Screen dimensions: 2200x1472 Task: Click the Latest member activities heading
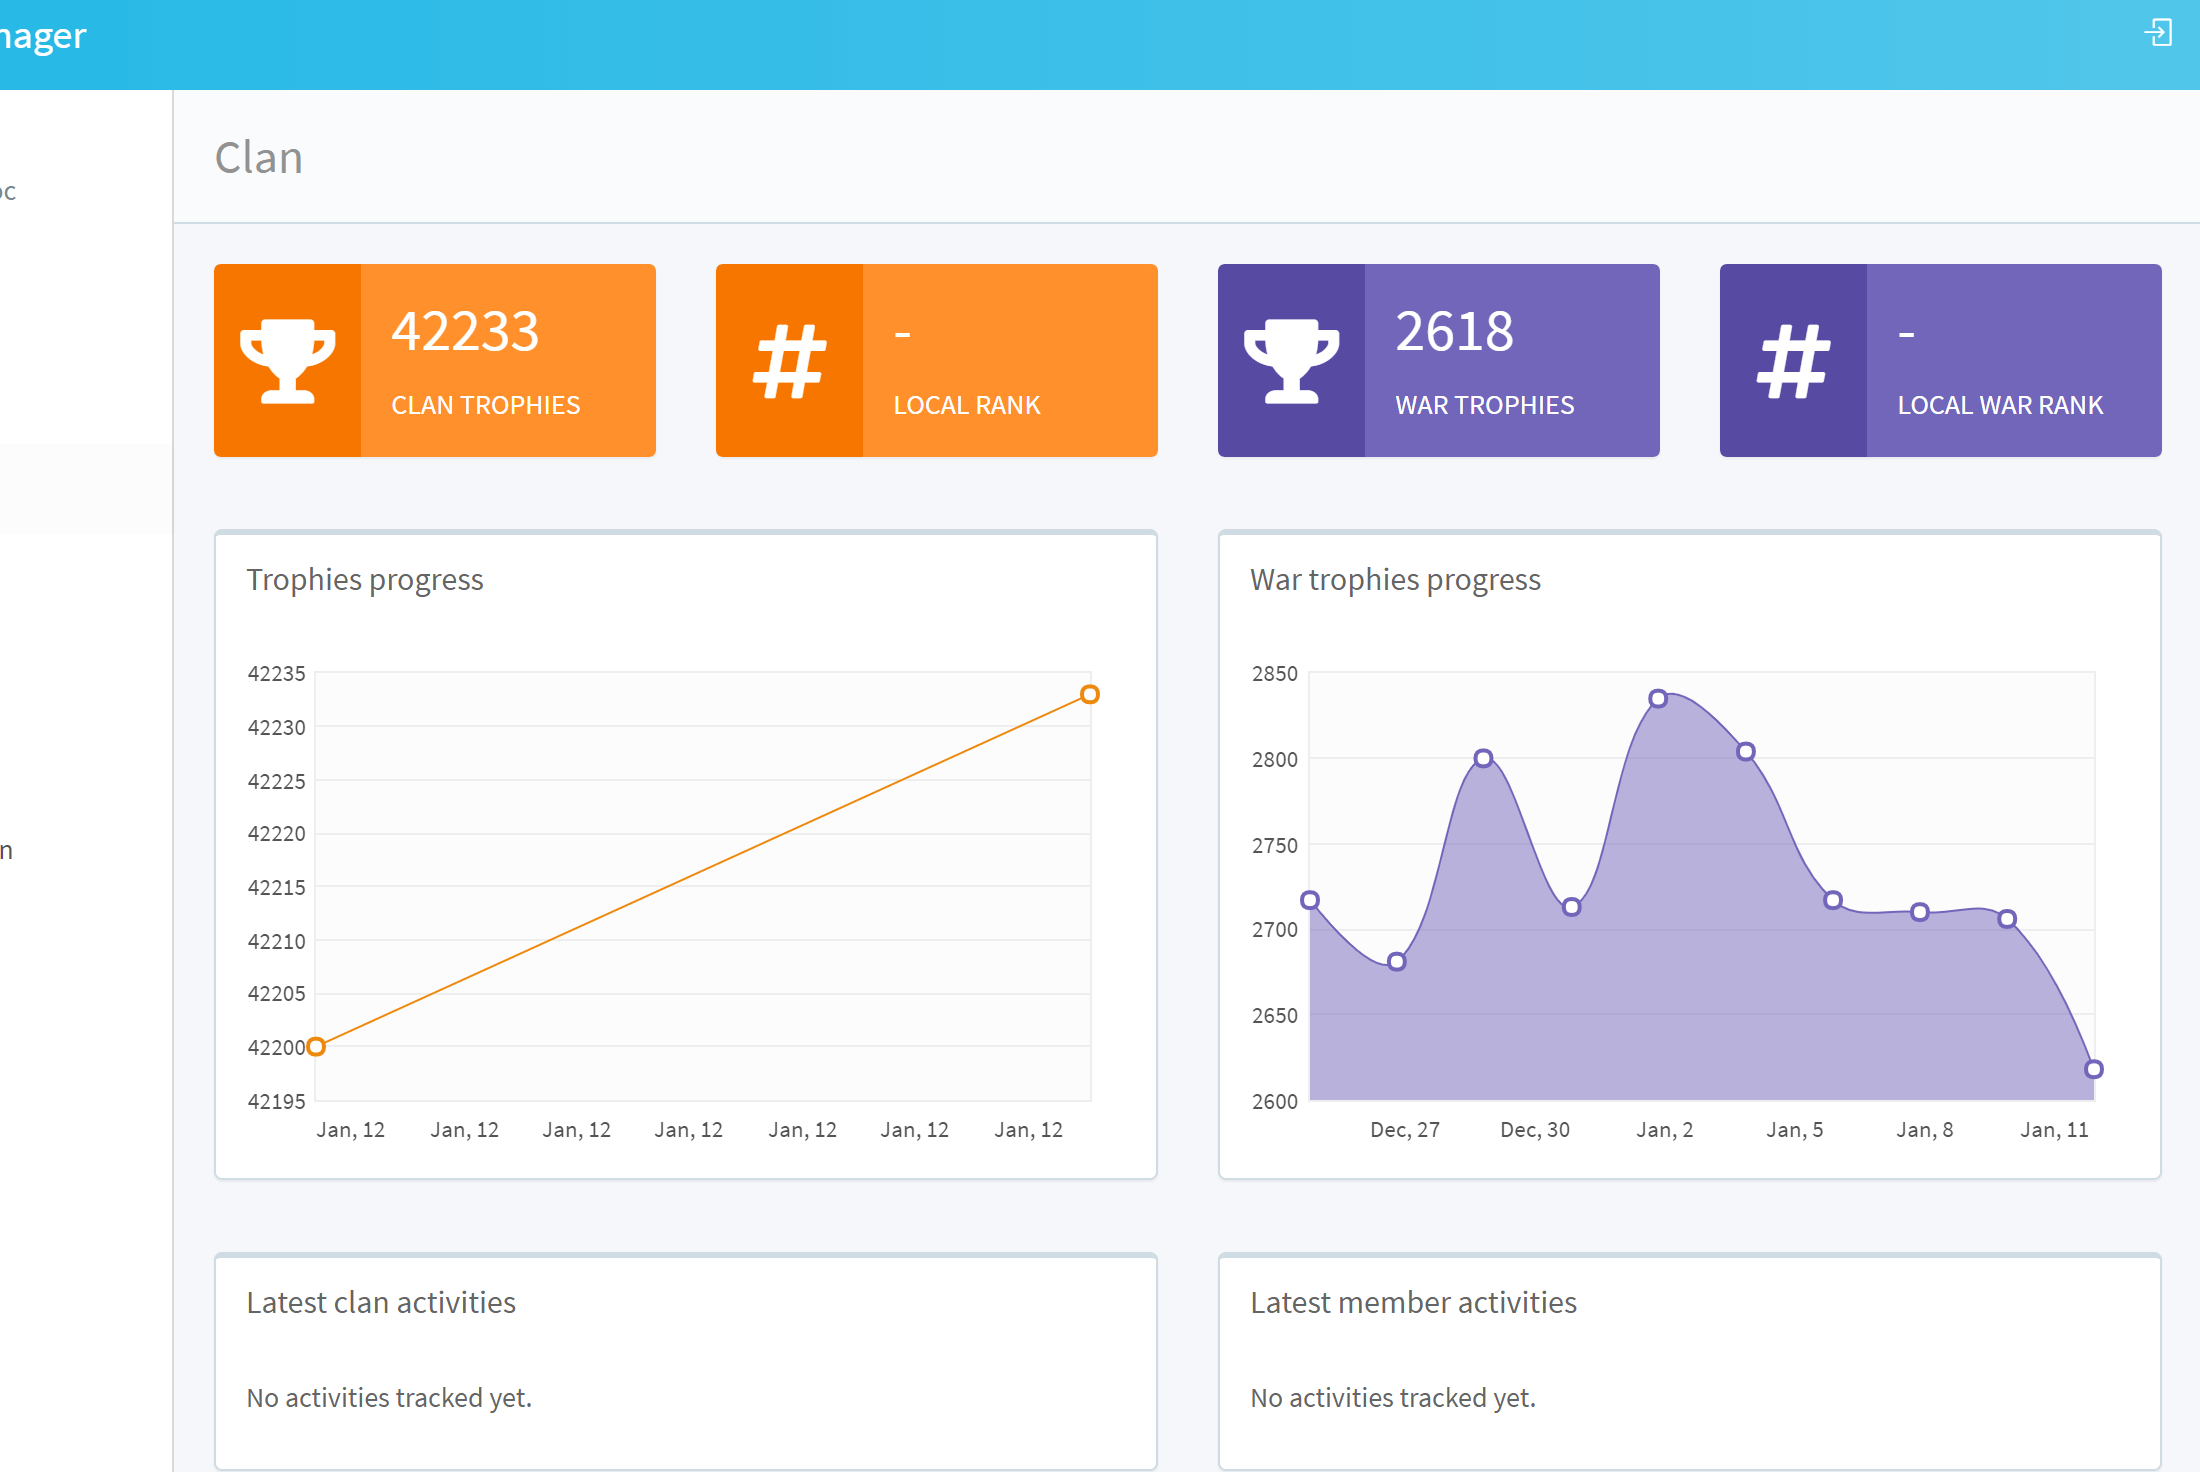(x=1413, y=1303)
